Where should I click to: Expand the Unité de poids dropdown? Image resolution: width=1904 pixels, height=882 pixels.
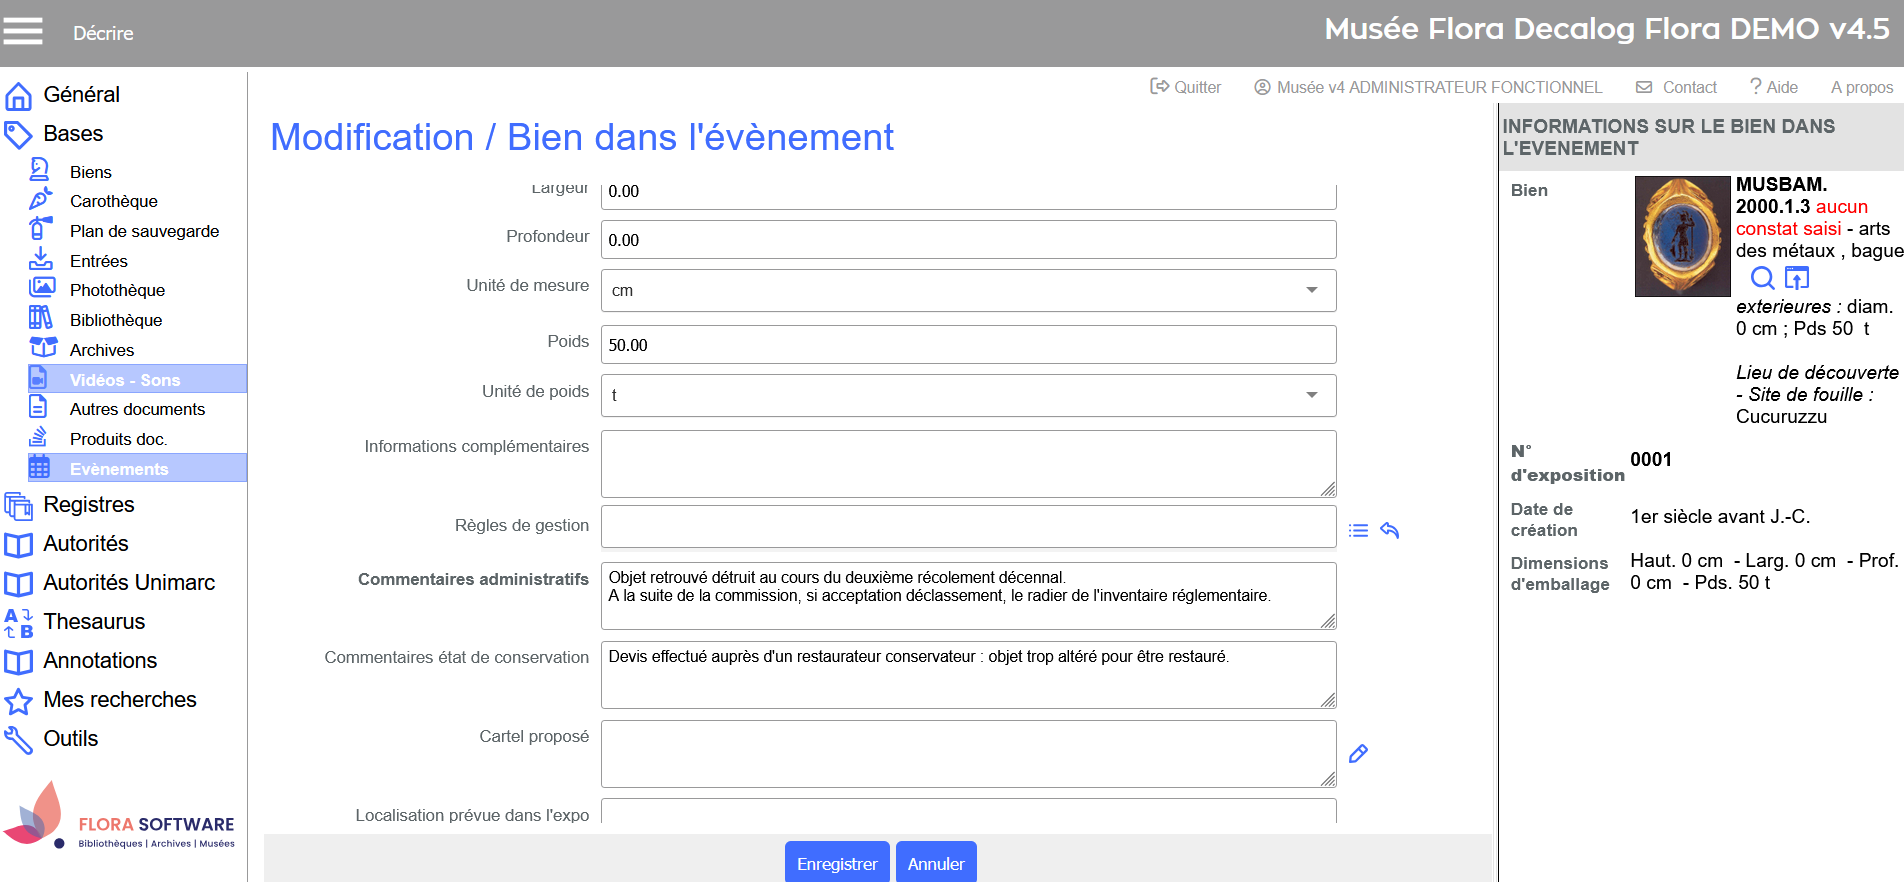(x=967, y=395)
